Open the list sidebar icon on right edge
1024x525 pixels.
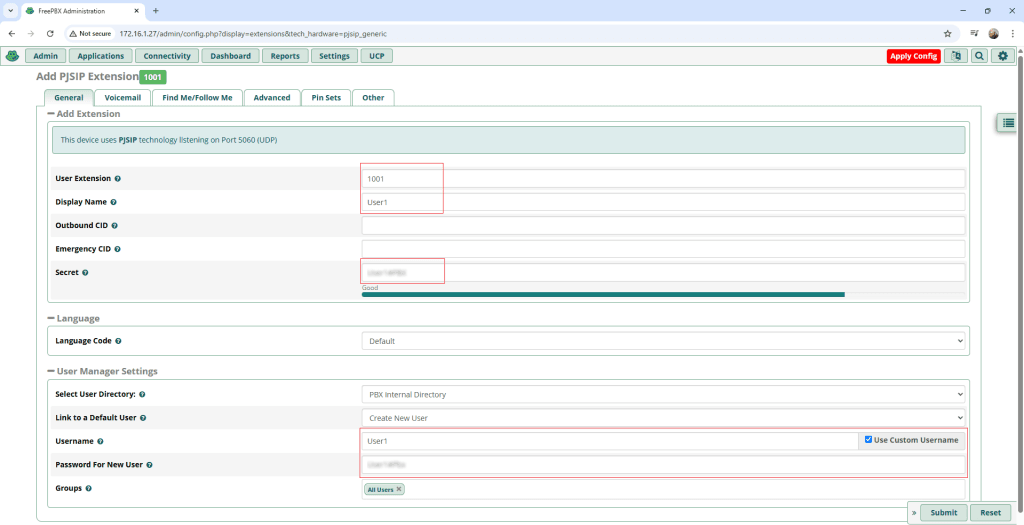pyautogui.click(x=1009, y=122)
